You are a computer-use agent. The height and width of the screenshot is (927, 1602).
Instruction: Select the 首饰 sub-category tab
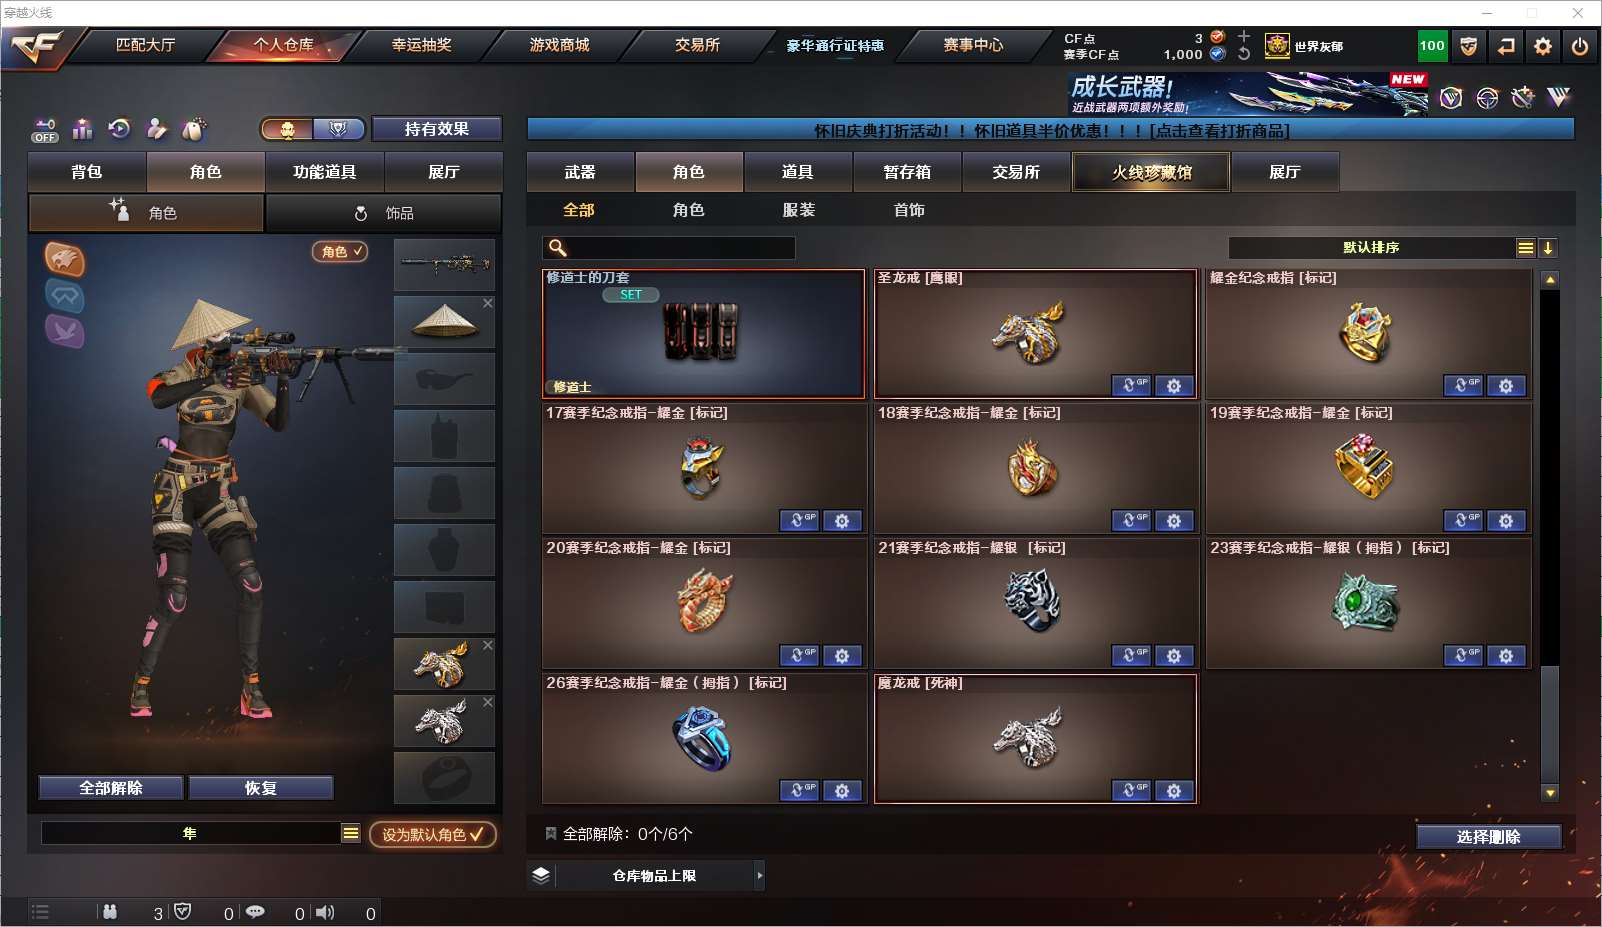pos(909,210)
